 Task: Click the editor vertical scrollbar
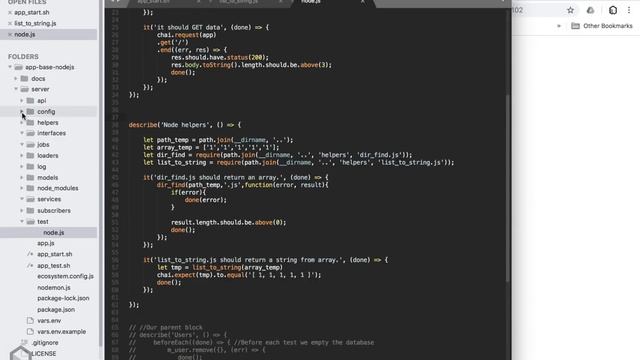pos(508,188)
